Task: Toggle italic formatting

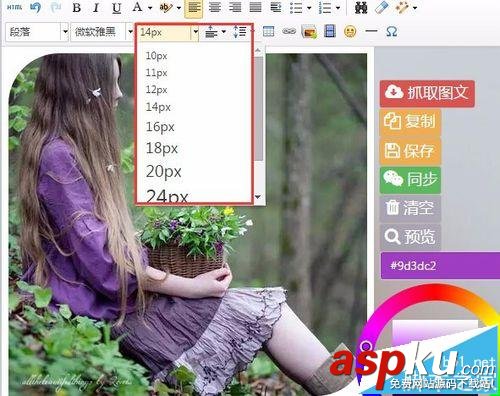Action: coord(96,7)
